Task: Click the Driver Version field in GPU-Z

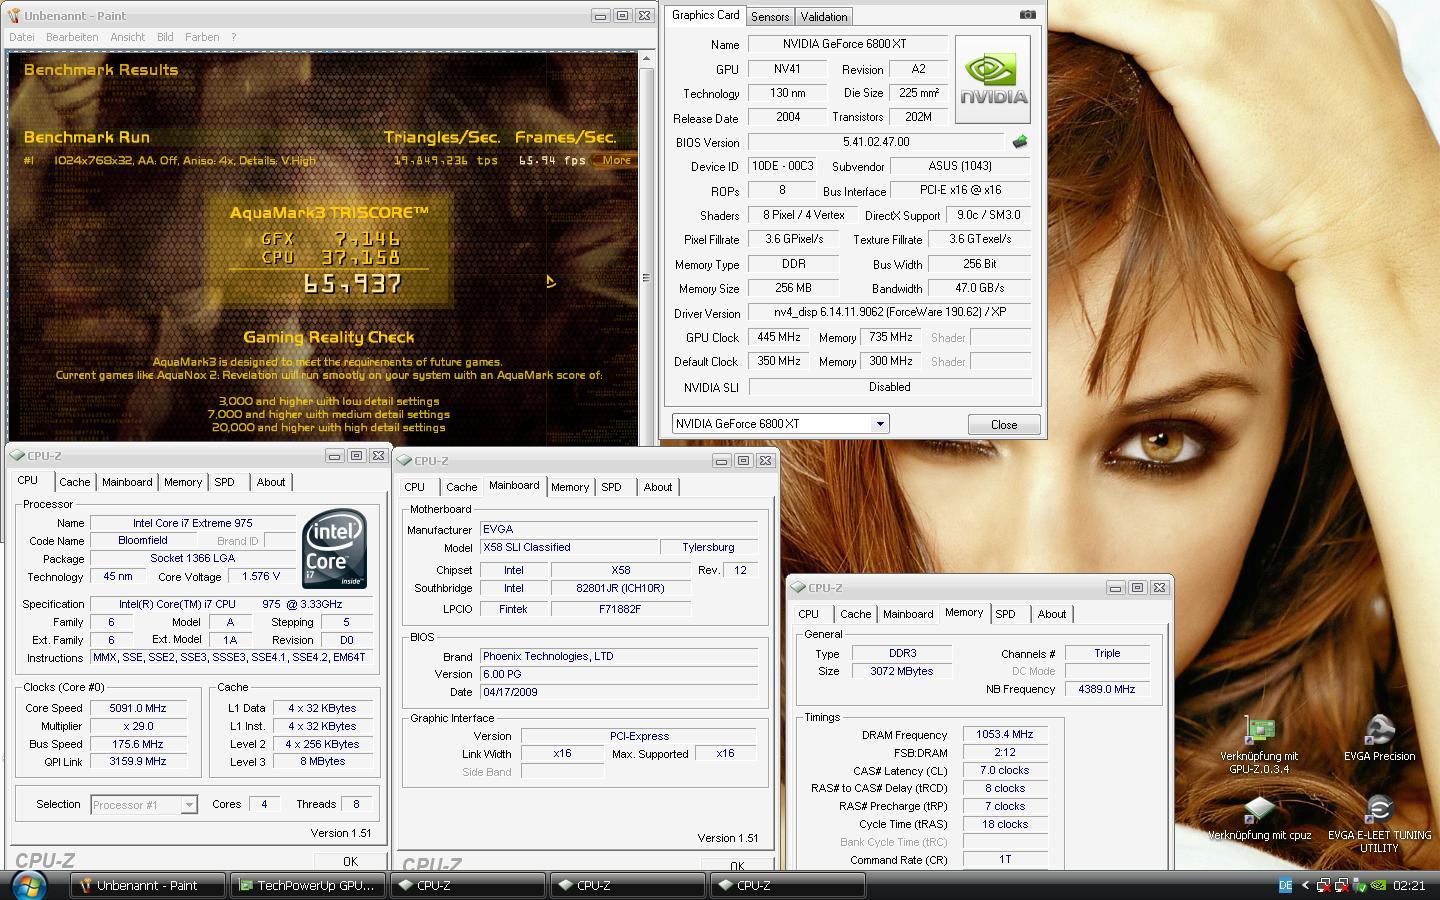Action: pos(890,312)
